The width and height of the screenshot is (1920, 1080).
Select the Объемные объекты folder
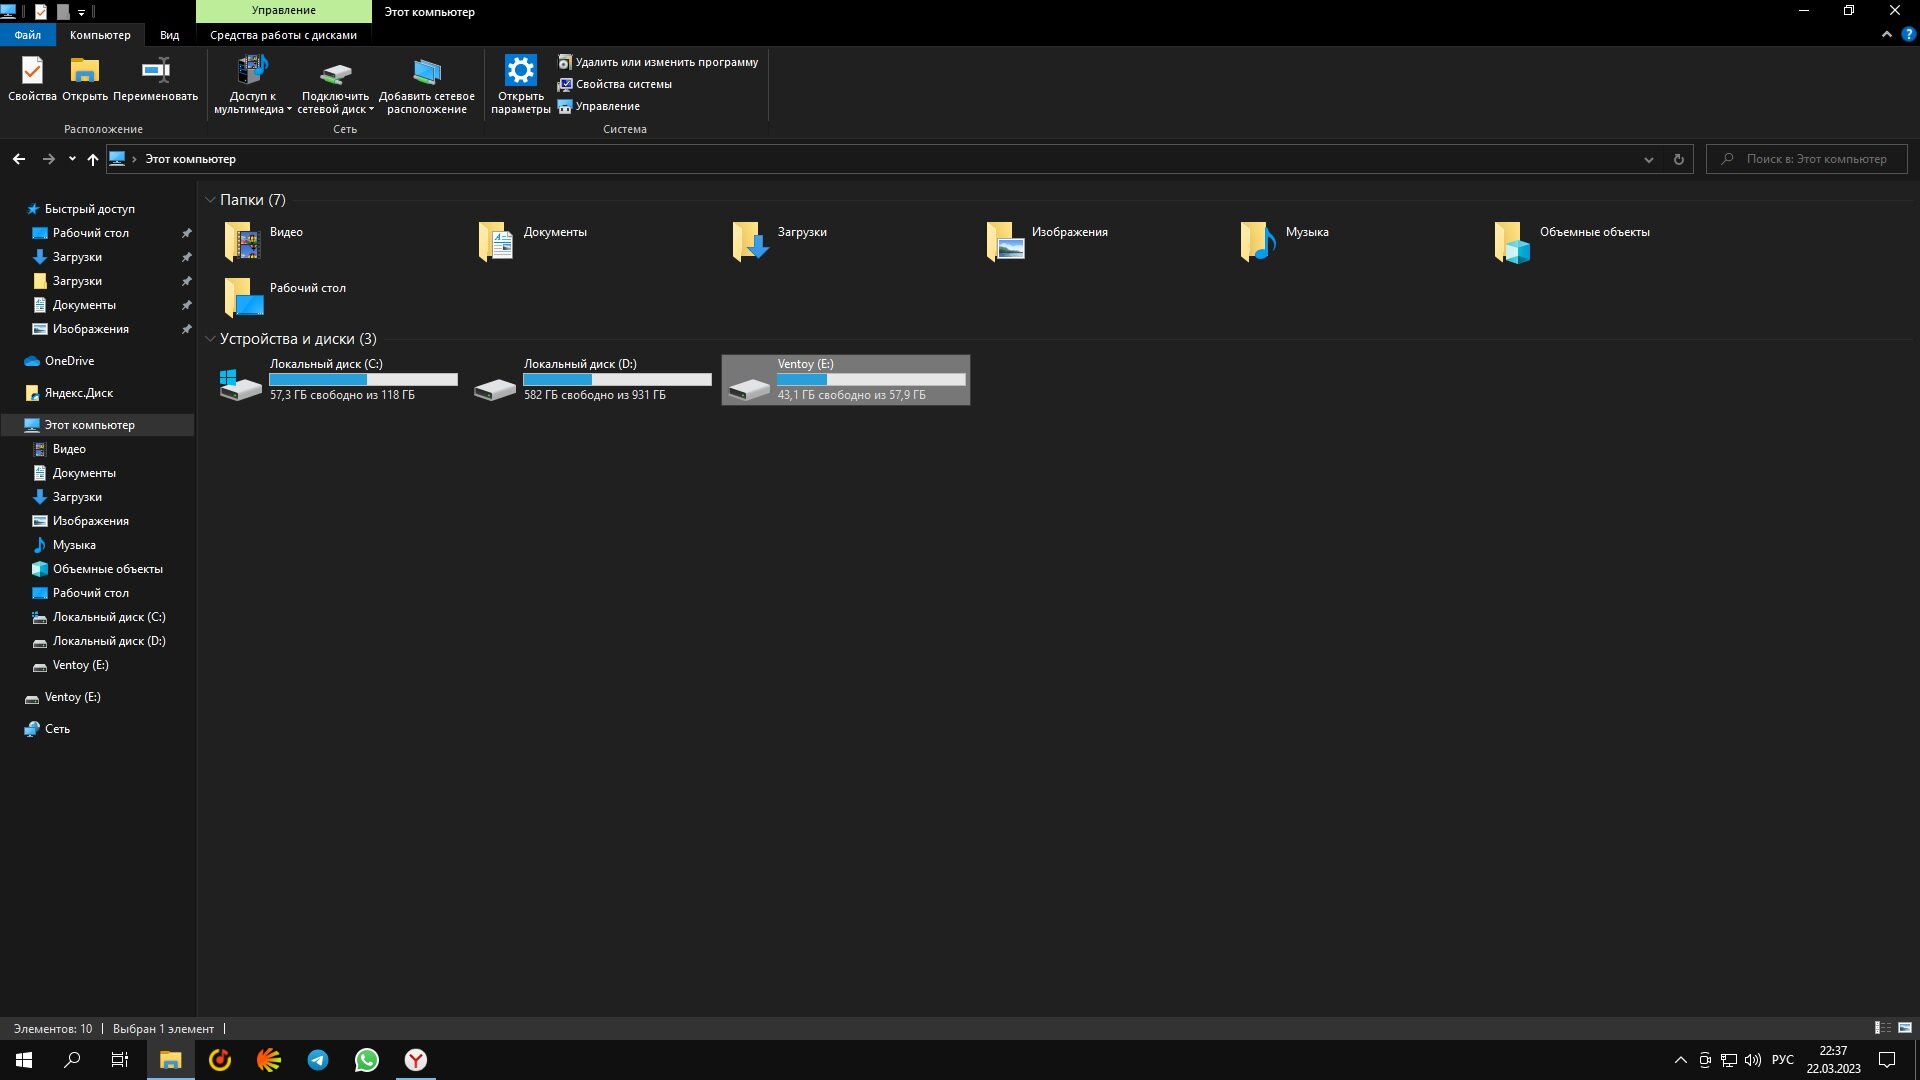pyautogui.click(x=1574, y=240)
